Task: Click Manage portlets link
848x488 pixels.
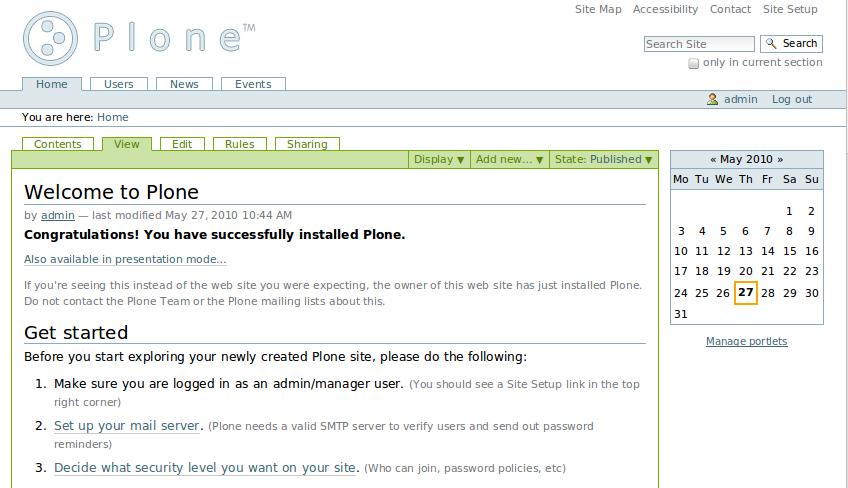Action: click(x=746, y=341)
